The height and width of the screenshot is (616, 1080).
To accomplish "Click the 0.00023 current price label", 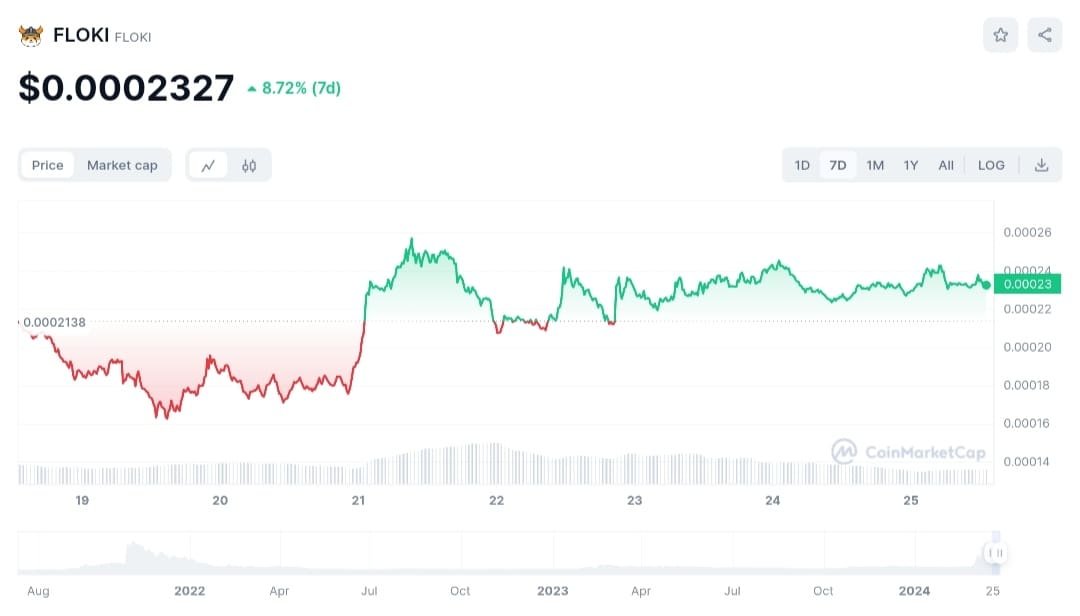I will tap(1027, 284).
